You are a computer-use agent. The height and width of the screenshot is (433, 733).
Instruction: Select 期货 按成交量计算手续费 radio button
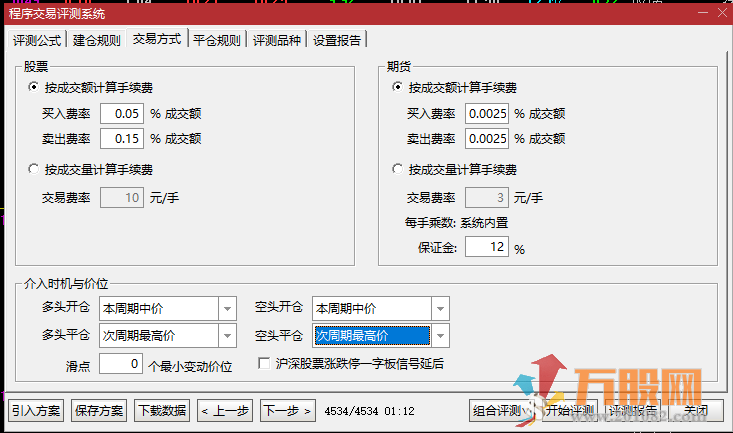point(397,169)
